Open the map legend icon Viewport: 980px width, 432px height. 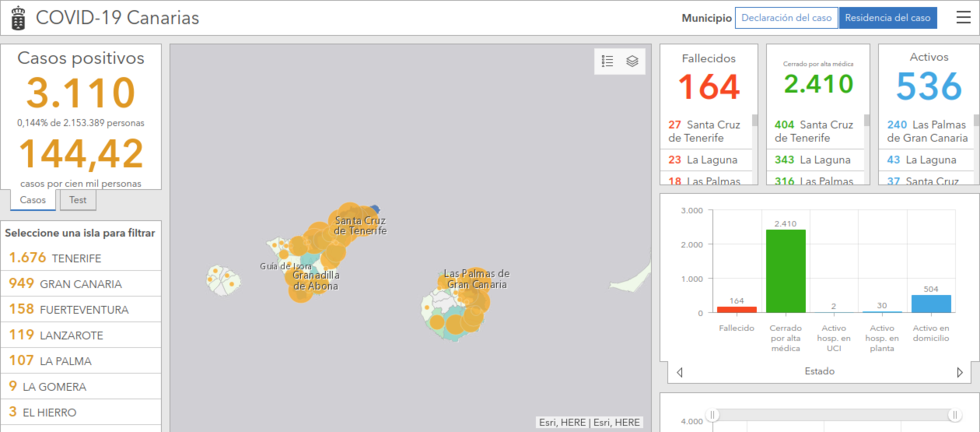click(x=608, y=61)
